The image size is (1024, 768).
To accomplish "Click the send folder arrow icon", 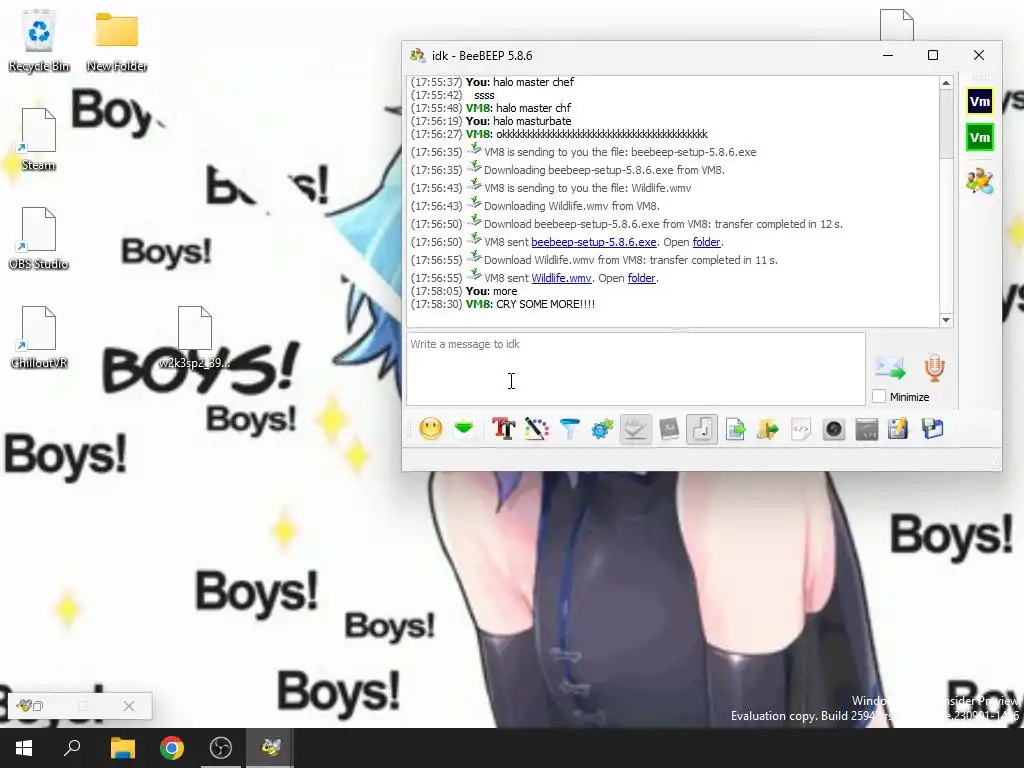I will pyautogui.click(x=768, y=429).
